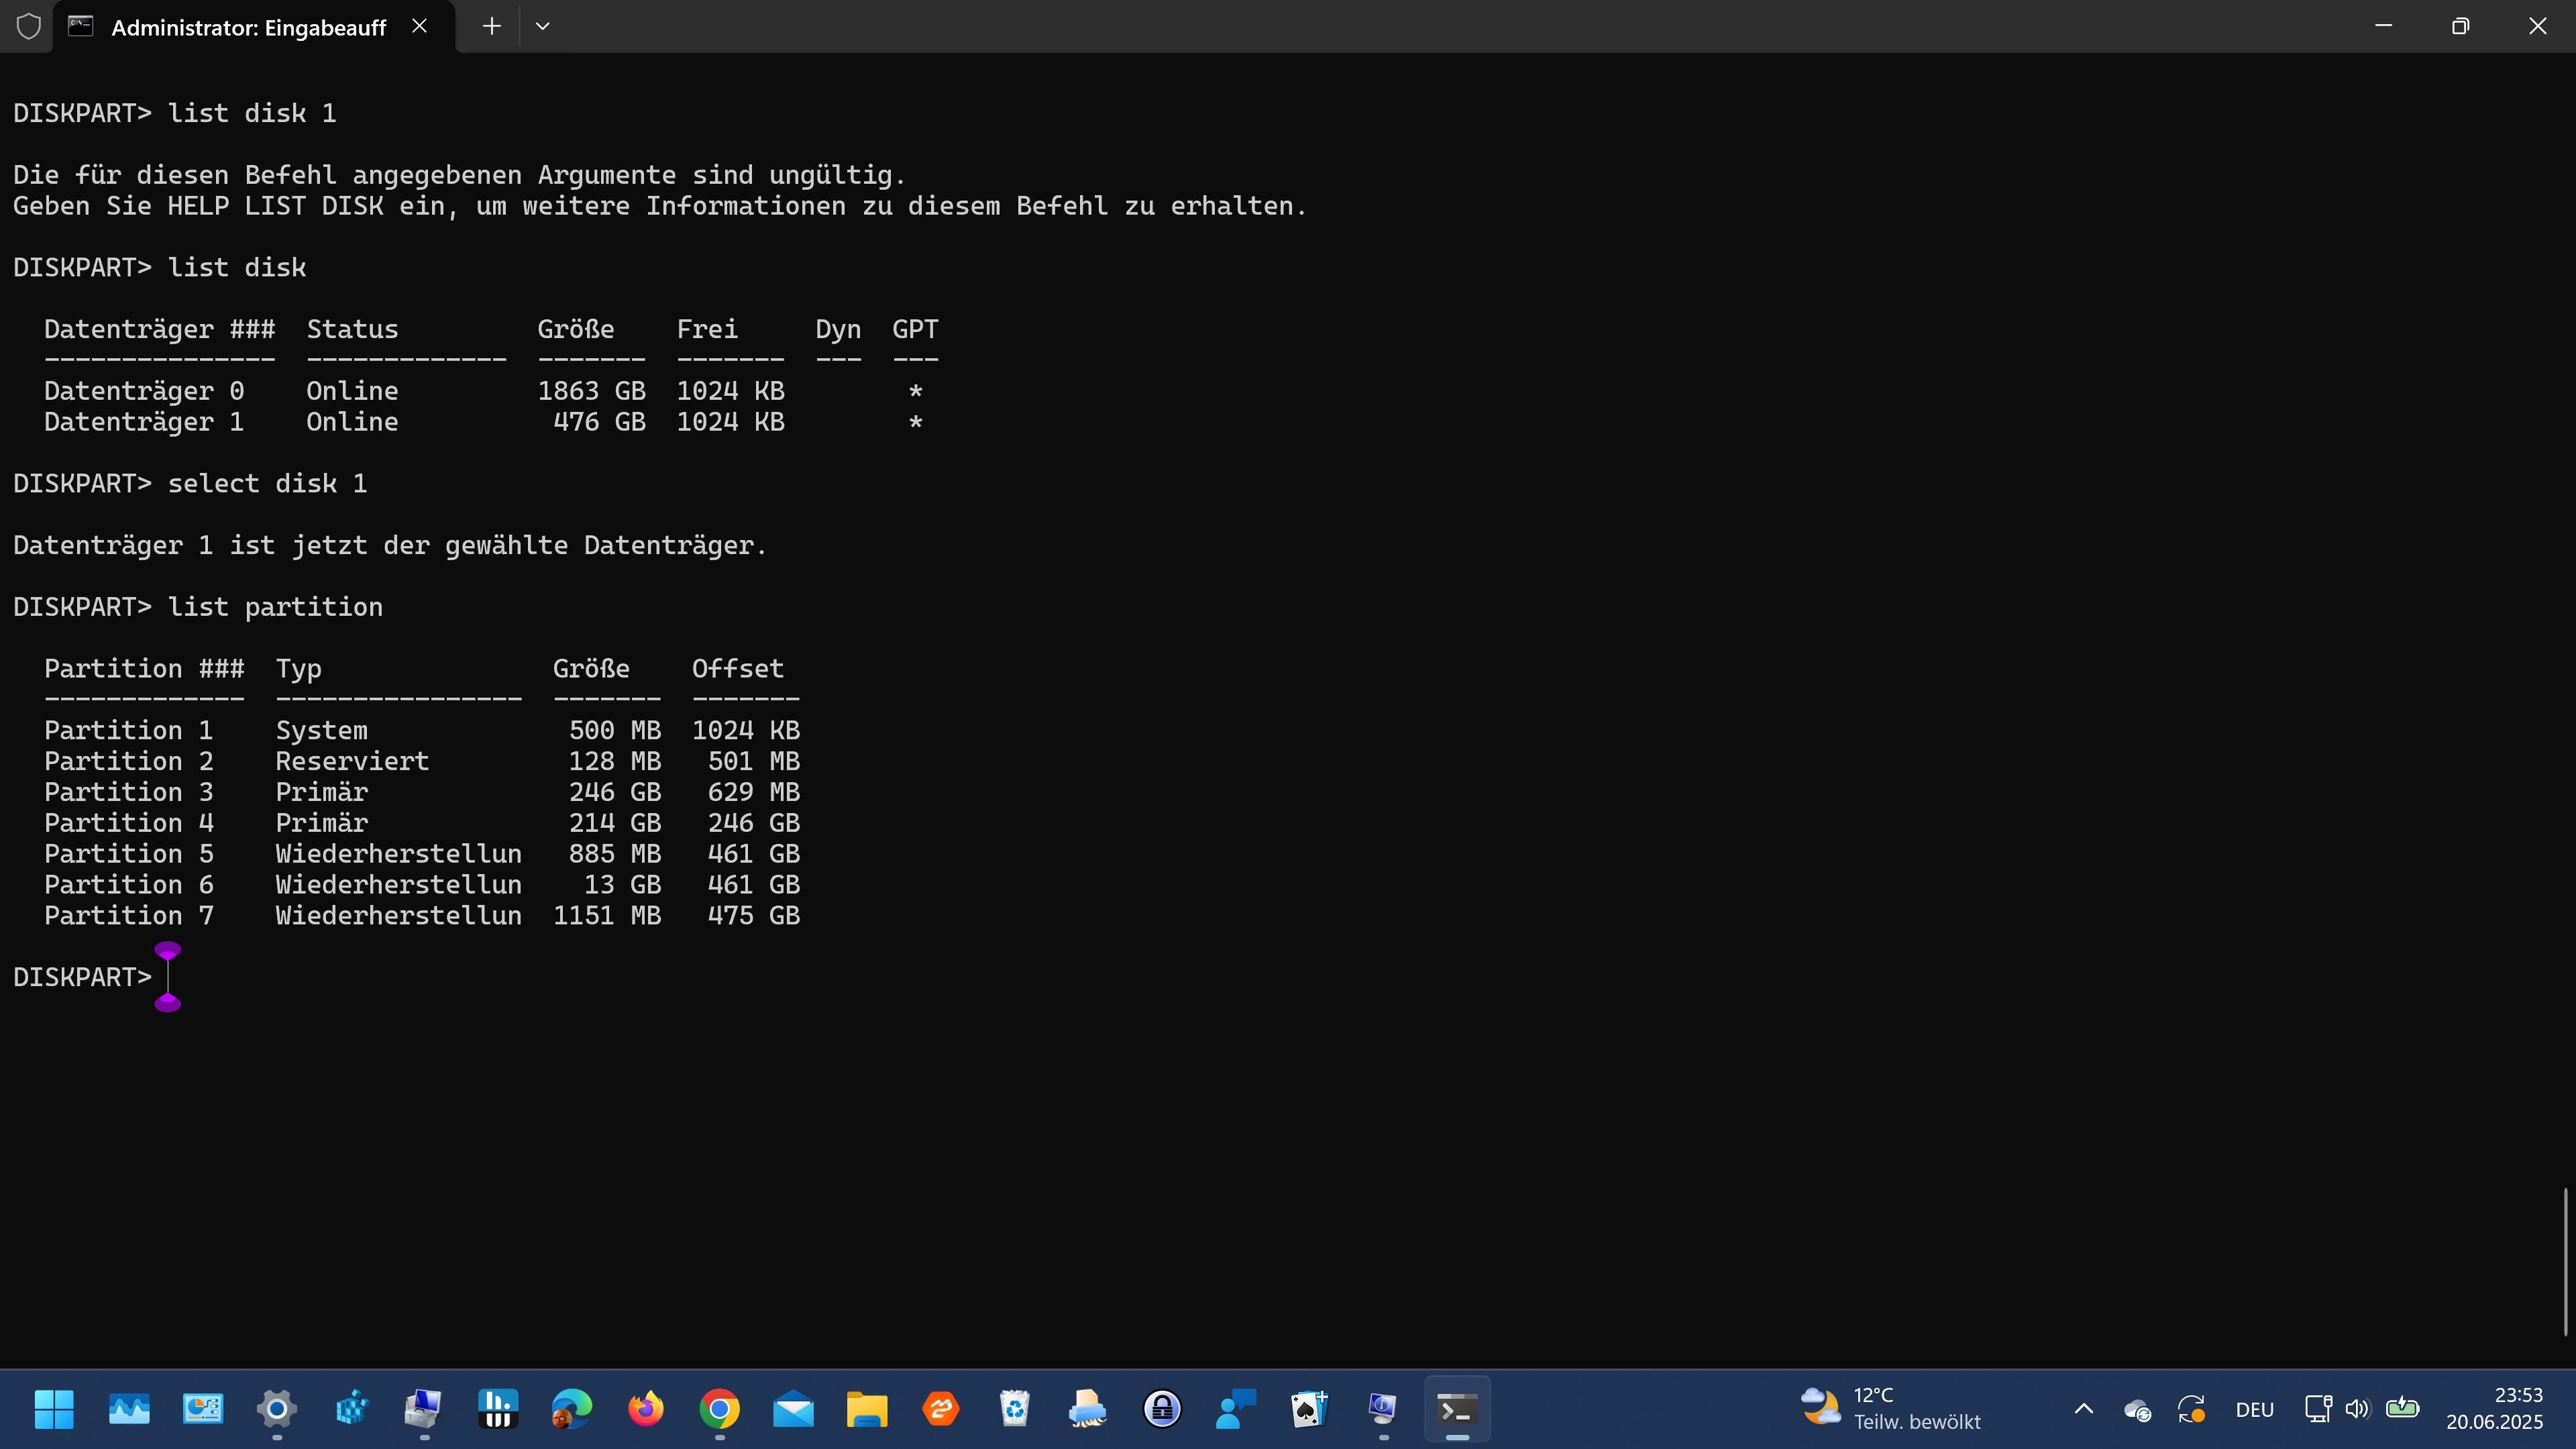Viewport: 2576px width, 1449px height.
Task: Open Microsoft Edge from the taskbar
Action: point(571,1409)
